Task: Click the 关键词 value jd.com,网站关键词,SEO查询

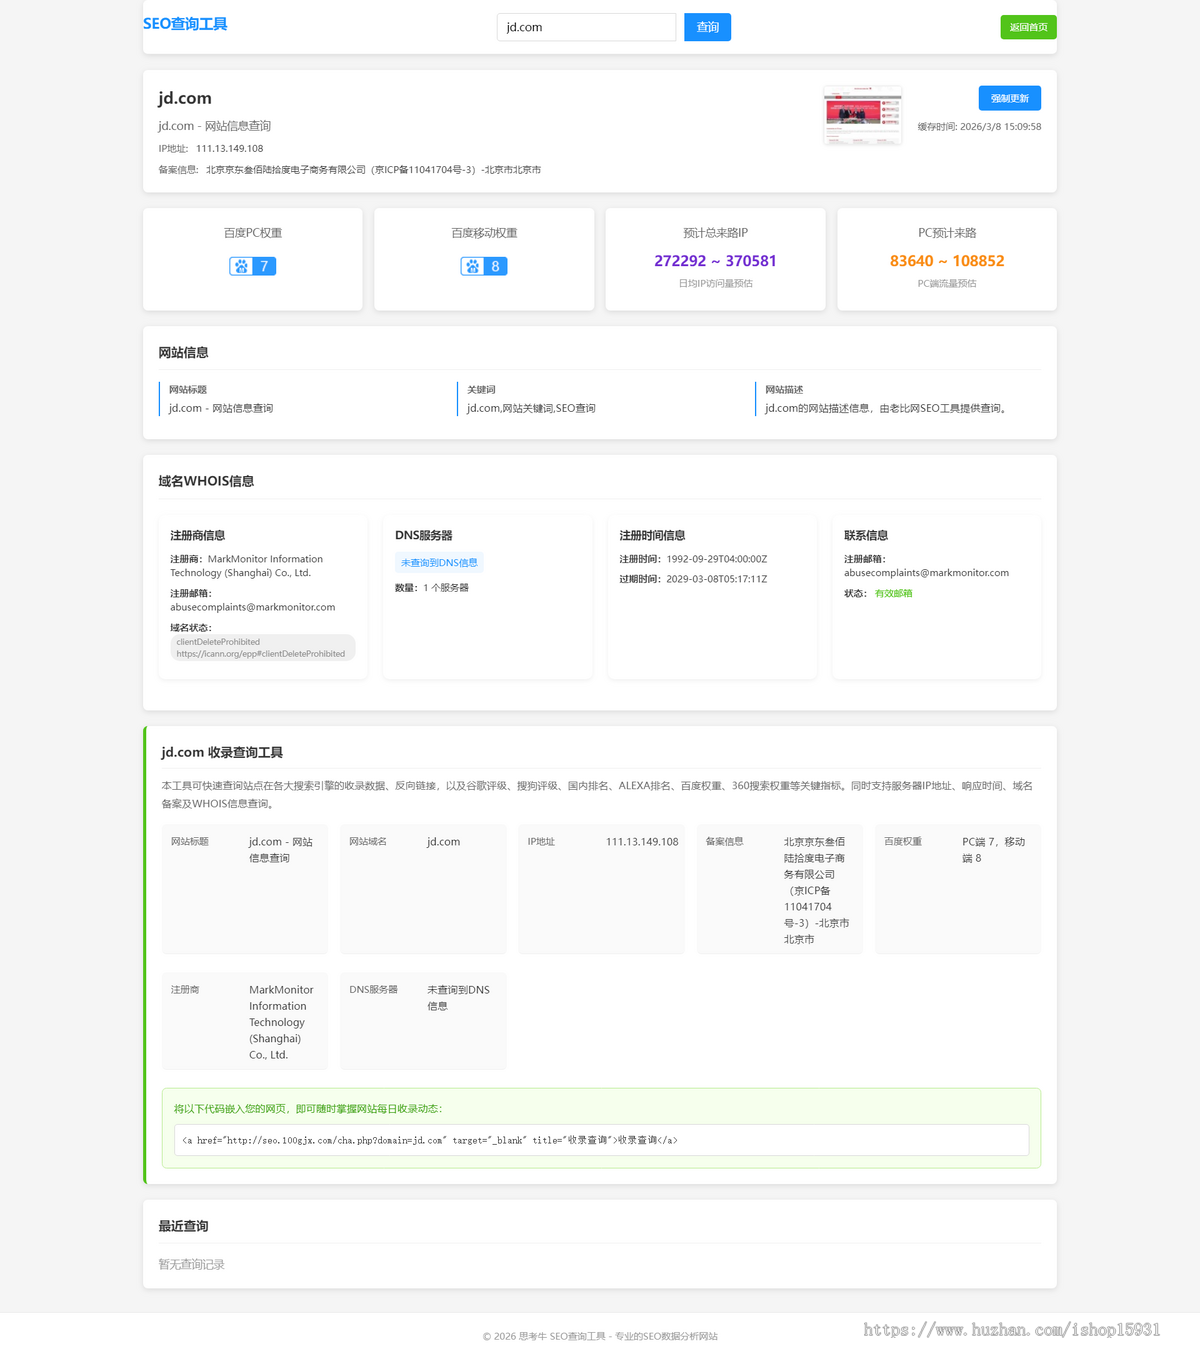Action: (x=531, y=408)
